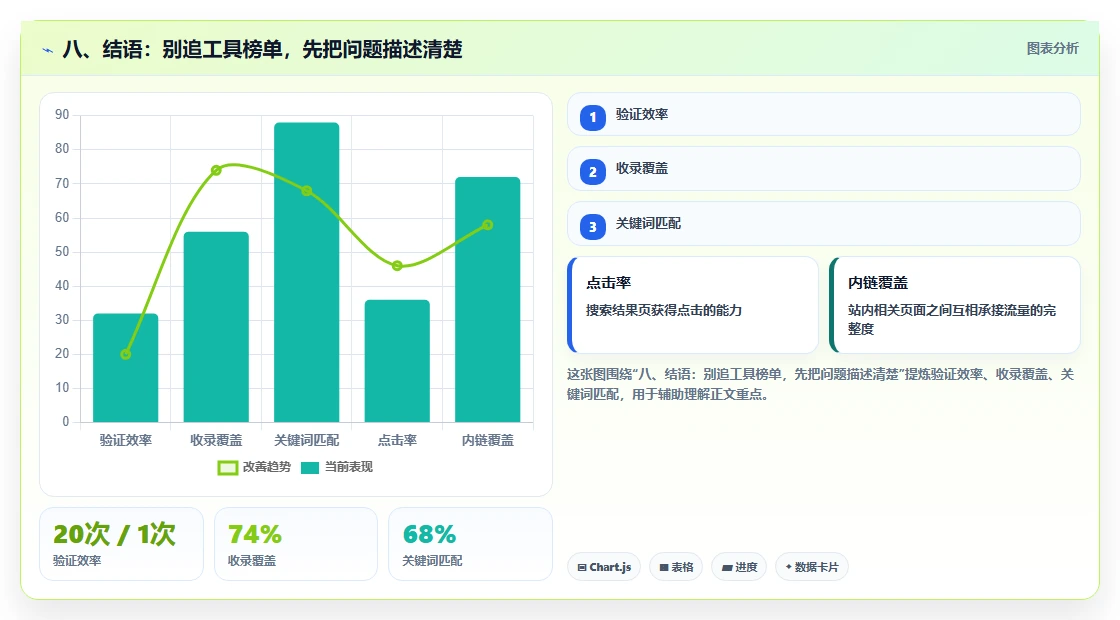1120x620 pixels.
Task: Click the 收录覆盖 label under 74%
Action: 252,561
